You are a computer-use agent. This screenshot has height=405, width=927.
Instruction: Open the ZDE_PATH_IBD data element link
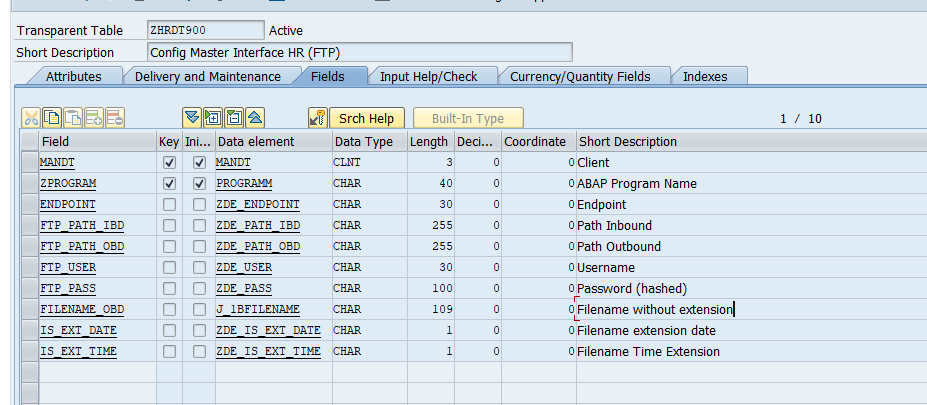tap(258, 225)
